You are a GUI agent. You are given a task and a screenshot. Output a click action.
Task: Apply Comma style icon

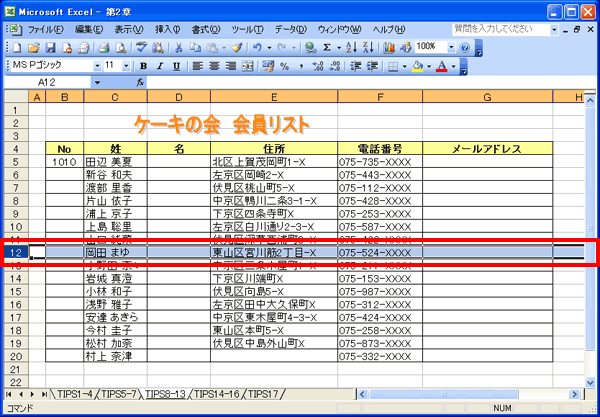301,67
